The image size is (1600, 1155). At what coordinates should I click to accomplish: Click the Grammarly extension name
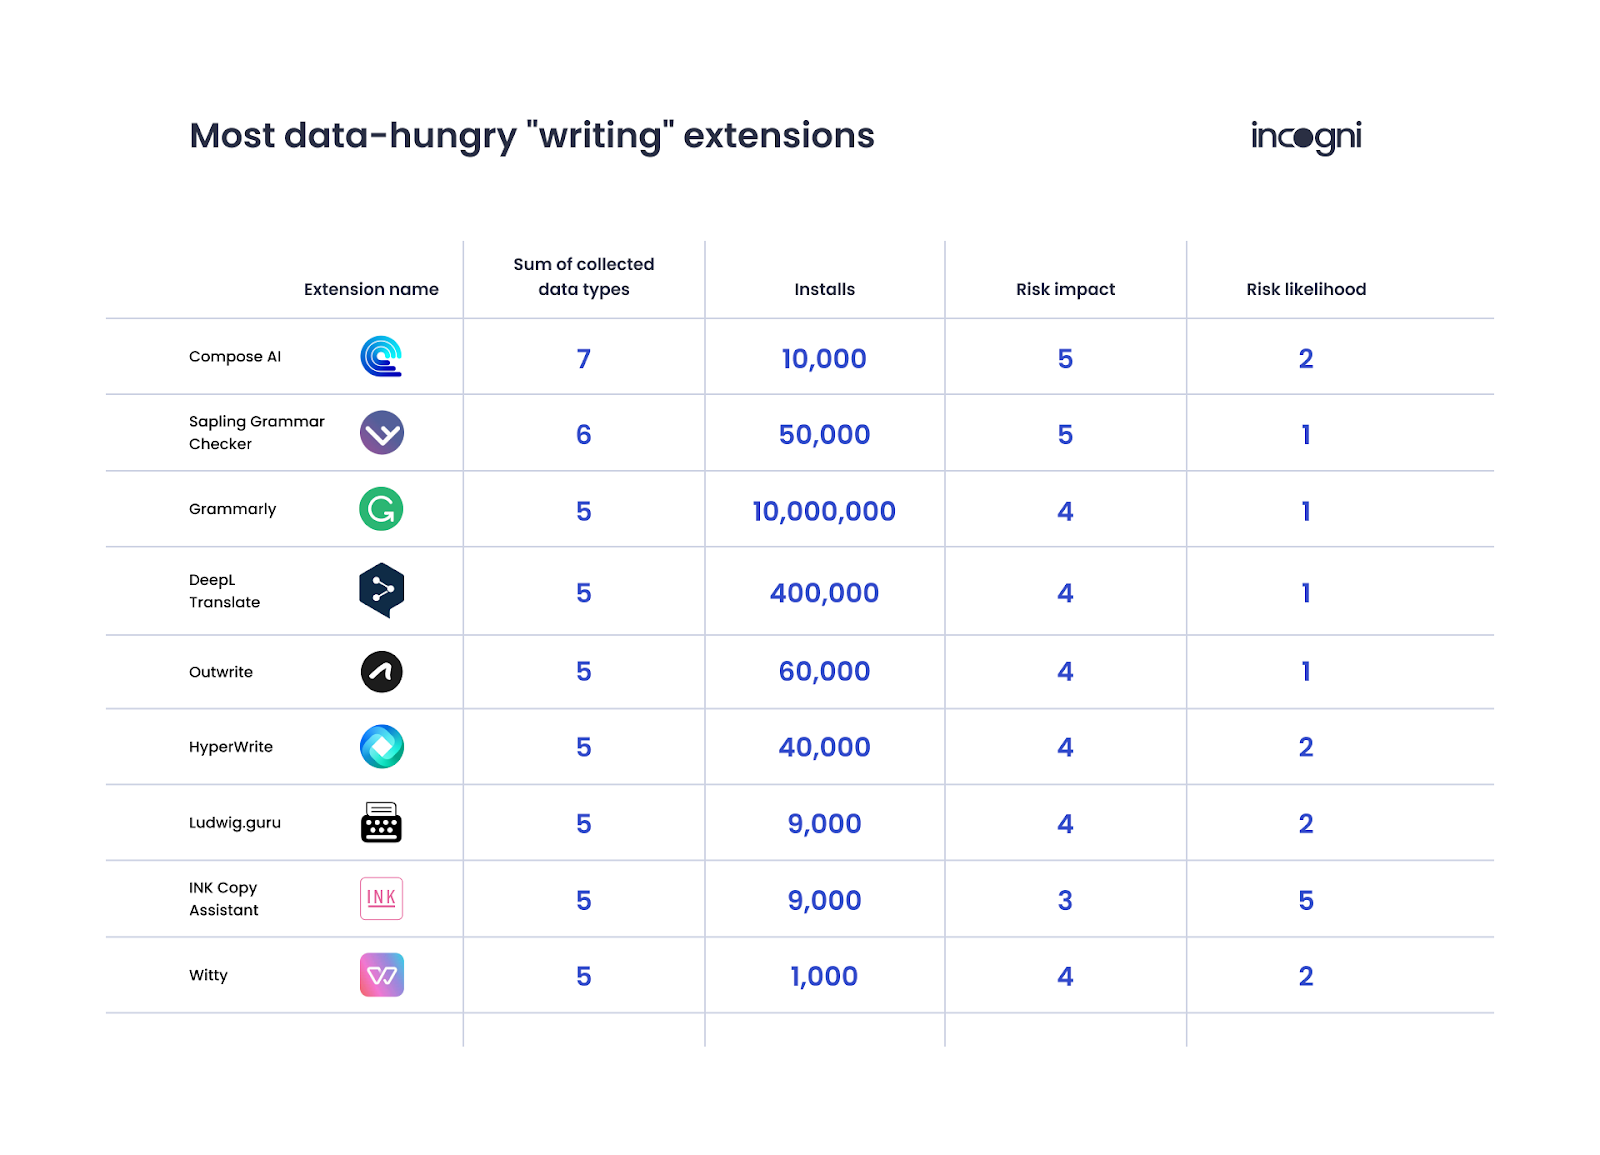tap(232, 509)
